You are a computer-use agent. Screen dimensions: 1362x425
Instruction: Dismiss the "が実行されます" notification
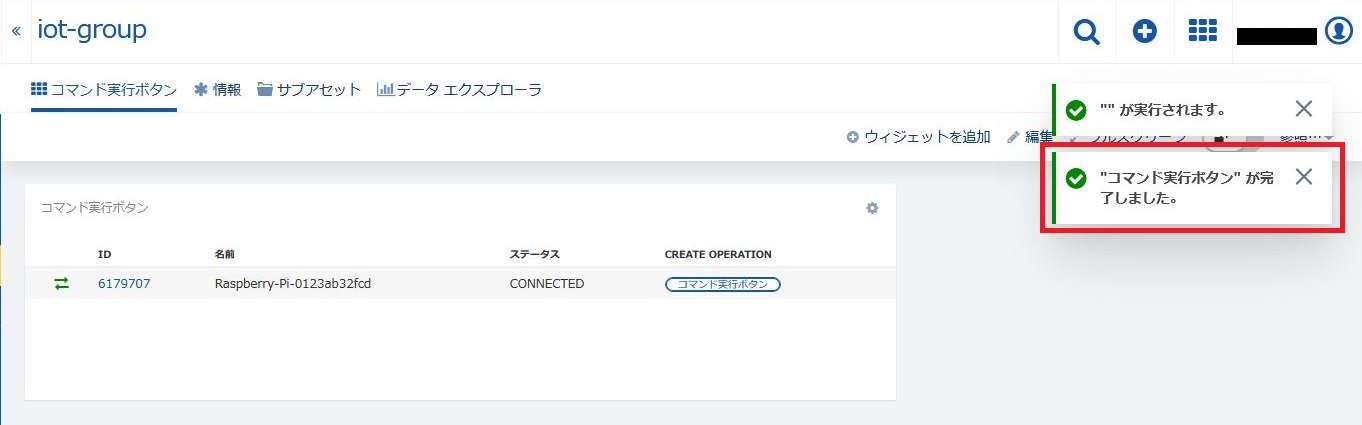pos(1303,109)
